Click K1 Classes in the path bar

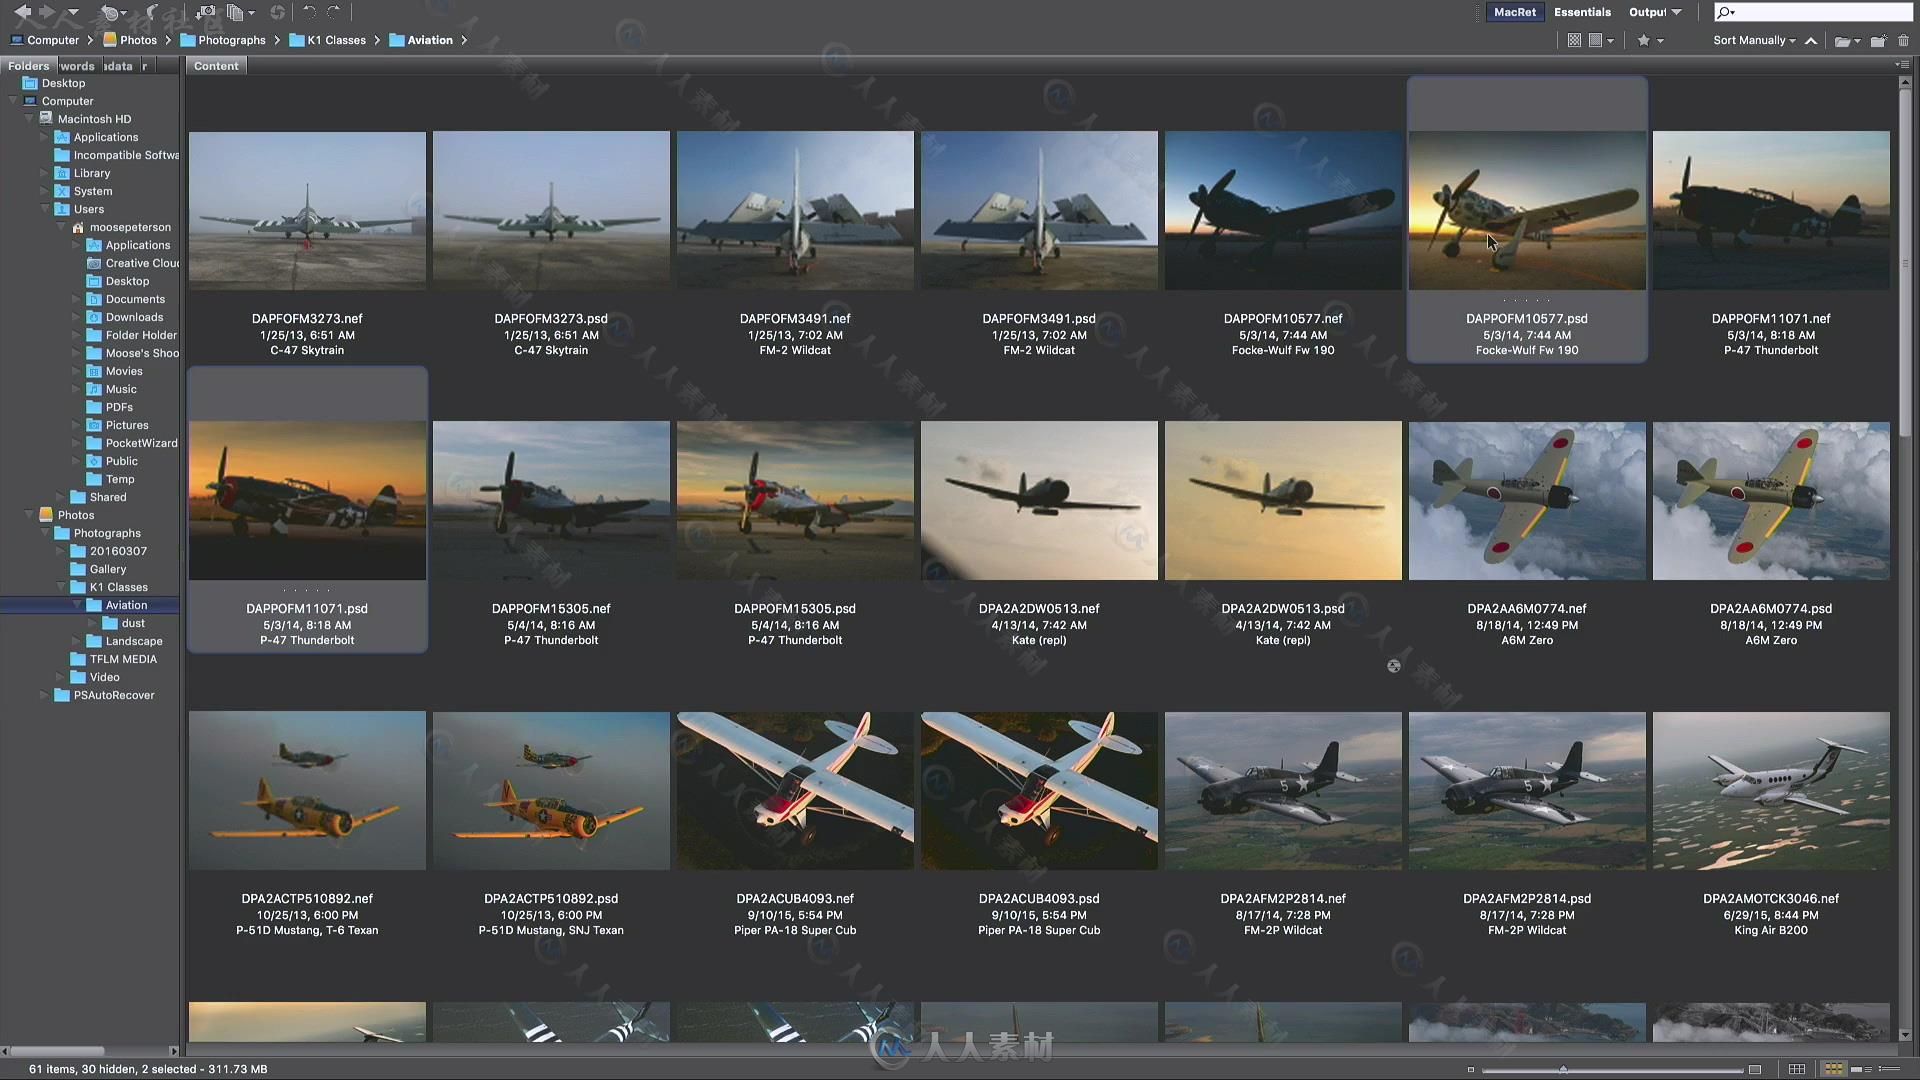[328, 40]
